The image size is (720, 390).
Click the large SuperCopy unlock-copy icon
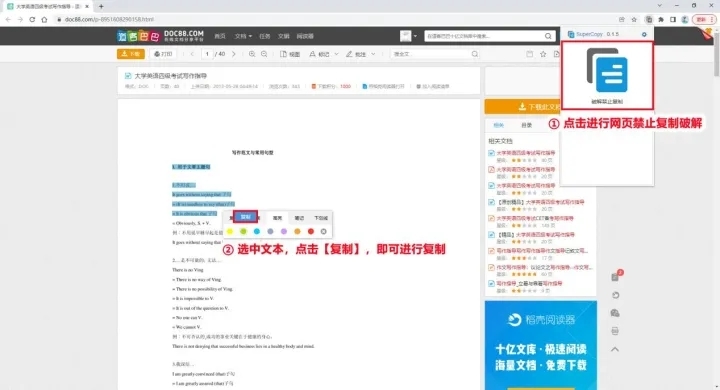click(607, 70)
